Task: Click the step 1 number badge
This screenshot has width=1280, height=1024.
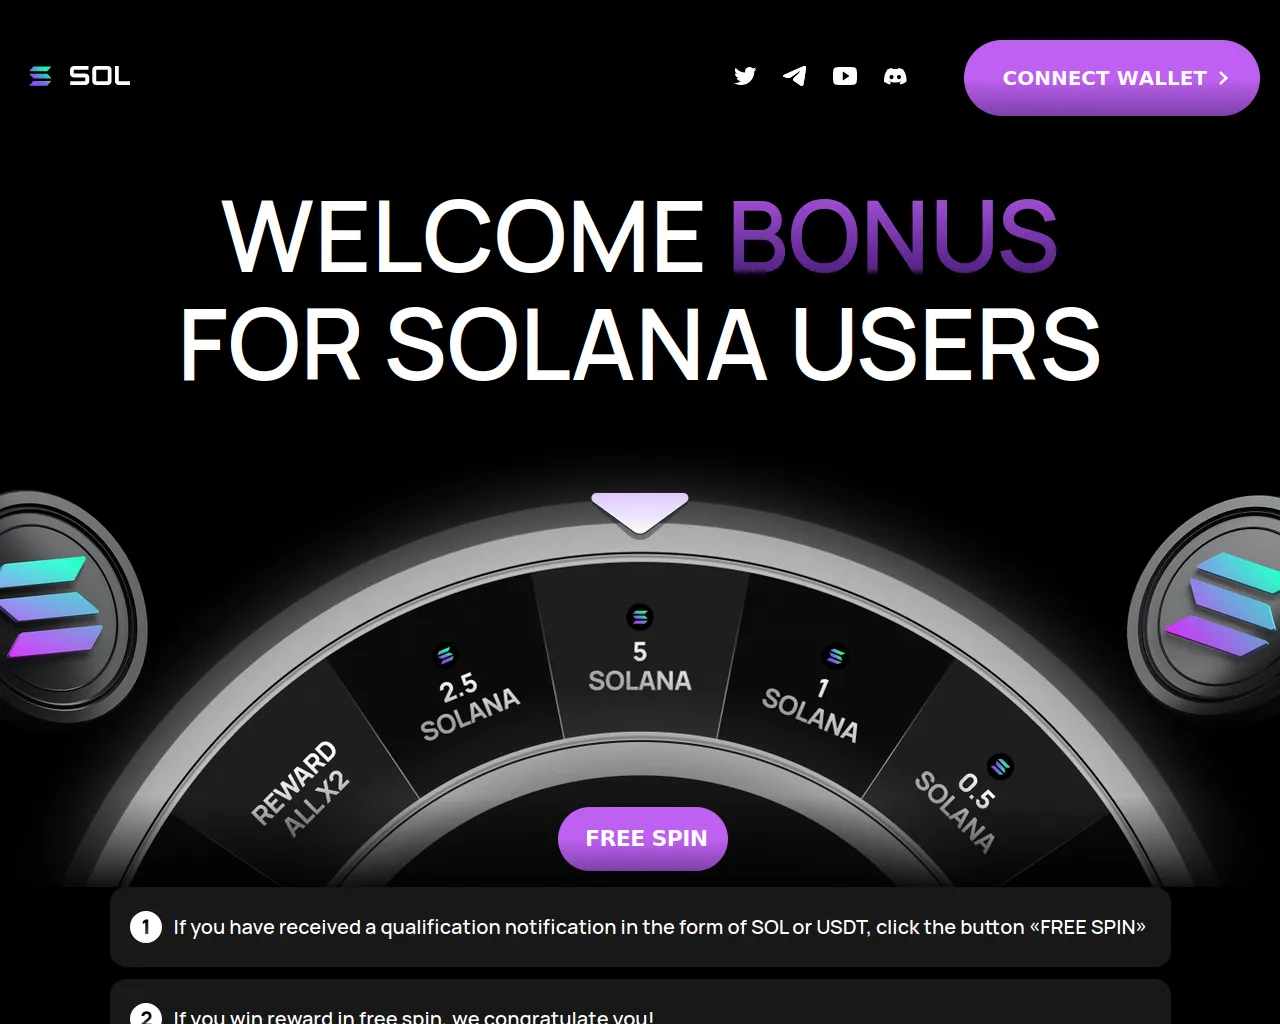Action: [x=146, y=927]
